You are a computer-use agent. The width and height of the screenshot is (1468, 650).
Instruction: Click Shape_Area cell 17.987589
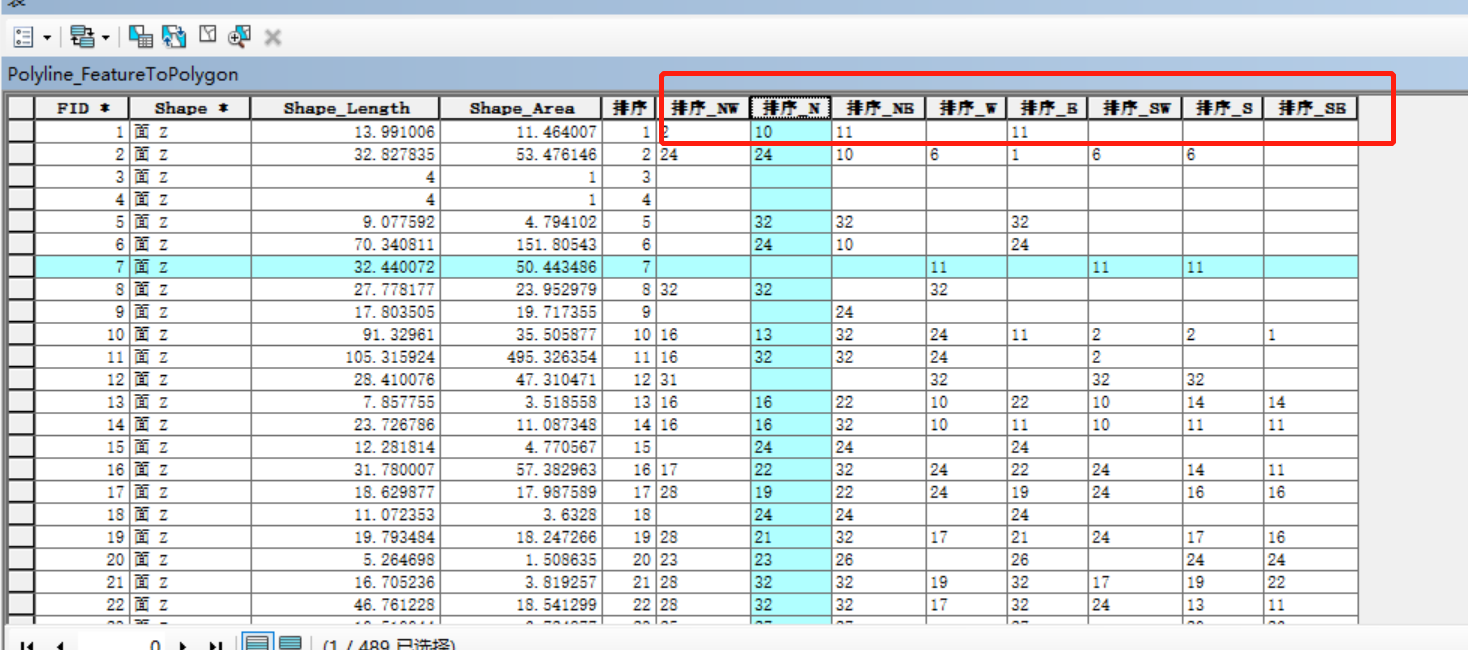point(521,492)
